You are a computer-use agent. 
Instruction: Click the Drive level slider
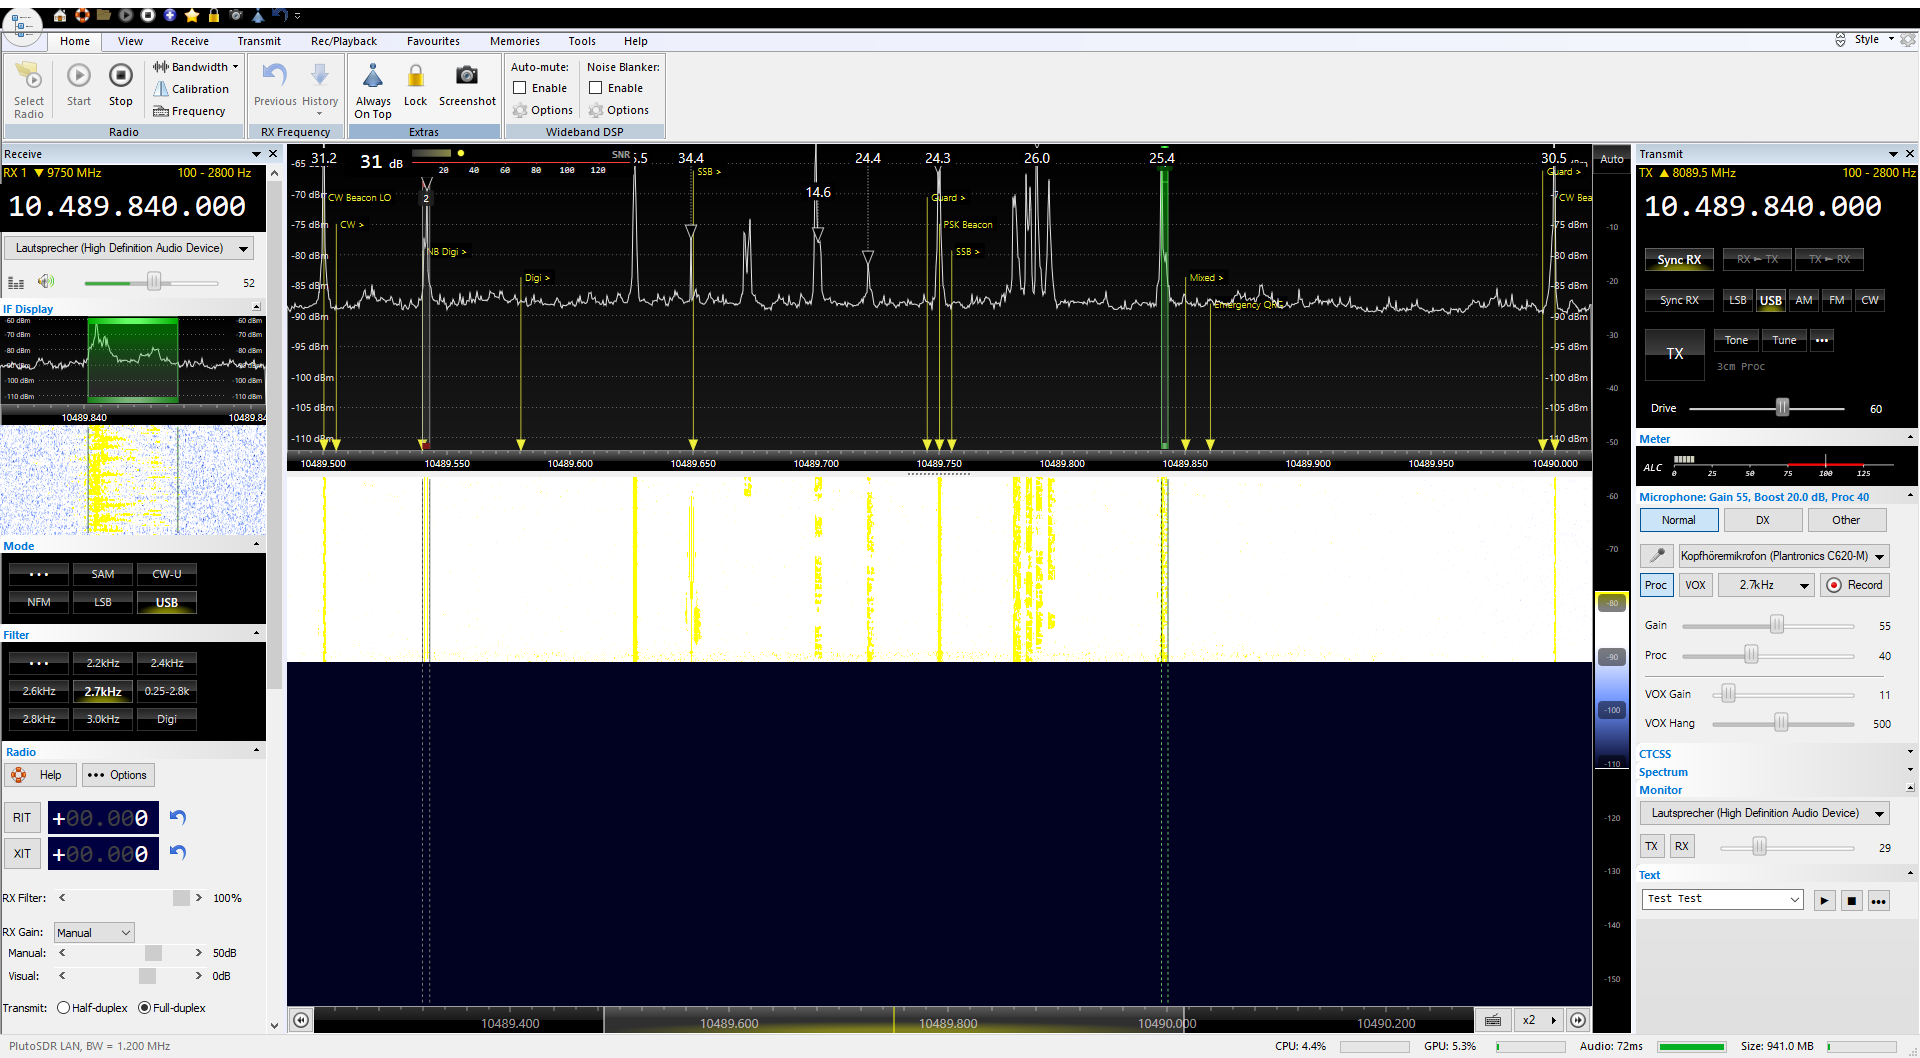[x=1781, y=408]
